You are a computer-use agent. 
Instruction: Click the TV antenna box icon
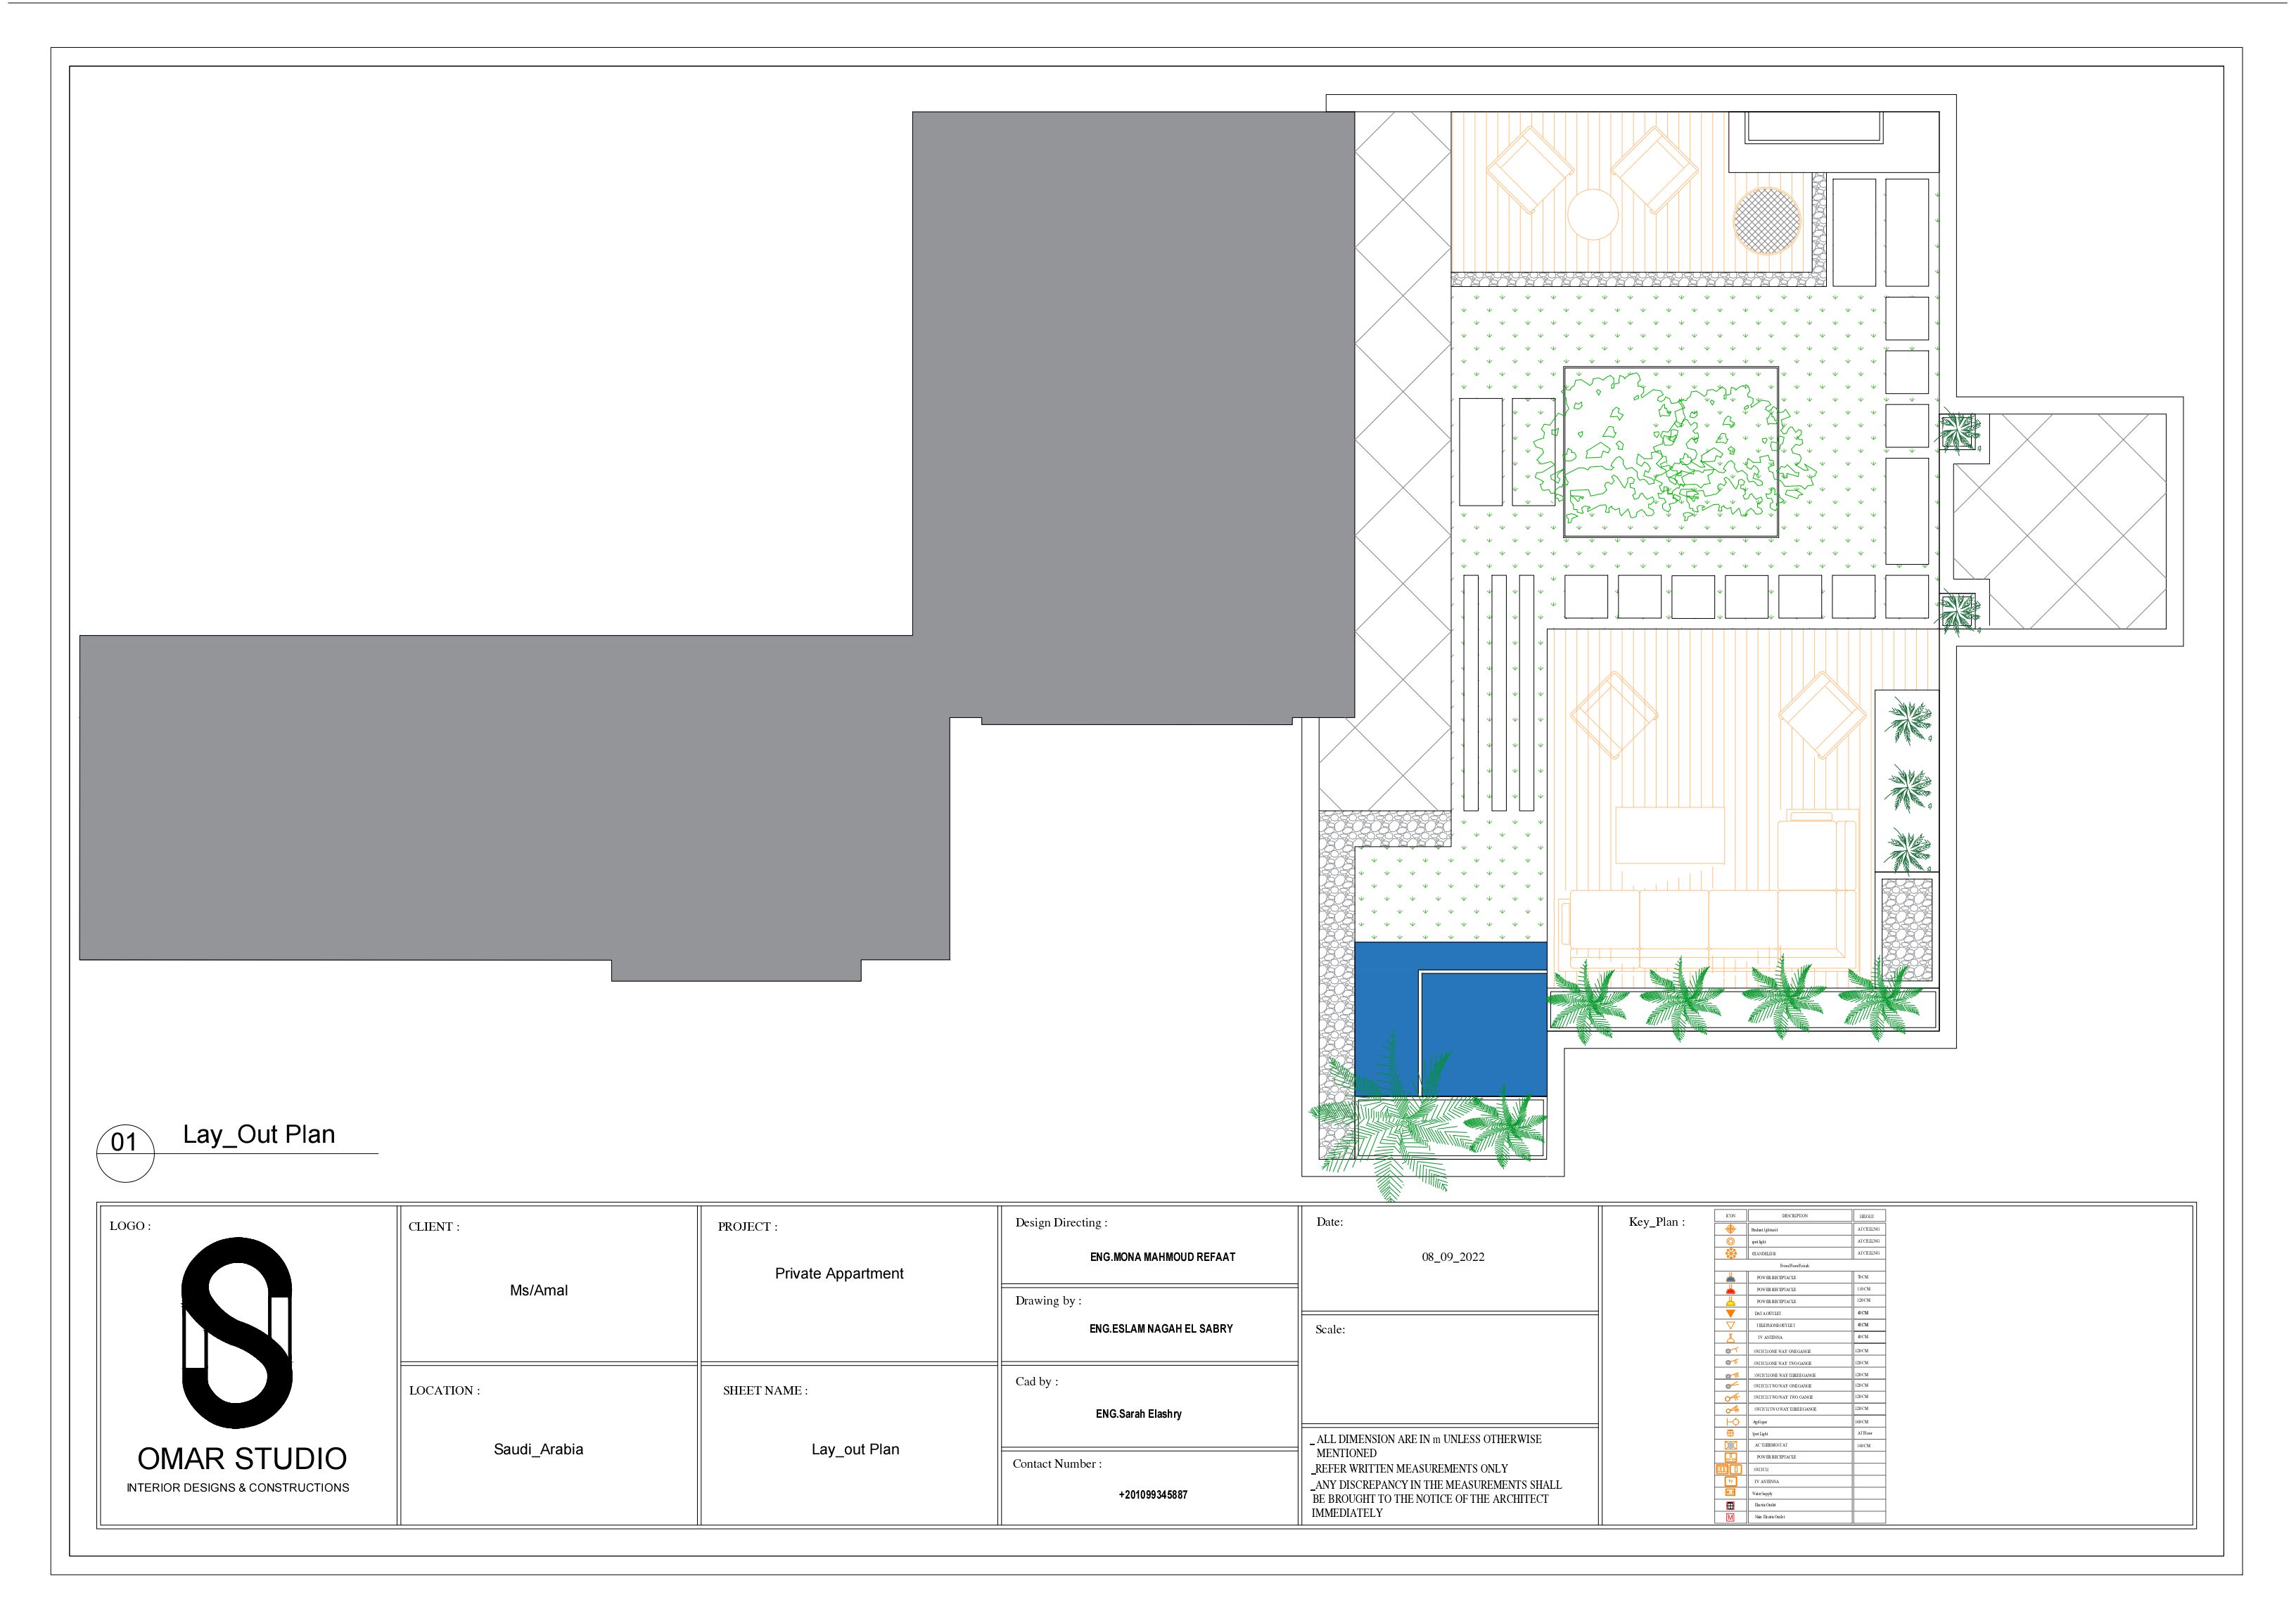click(1731, 1481)
